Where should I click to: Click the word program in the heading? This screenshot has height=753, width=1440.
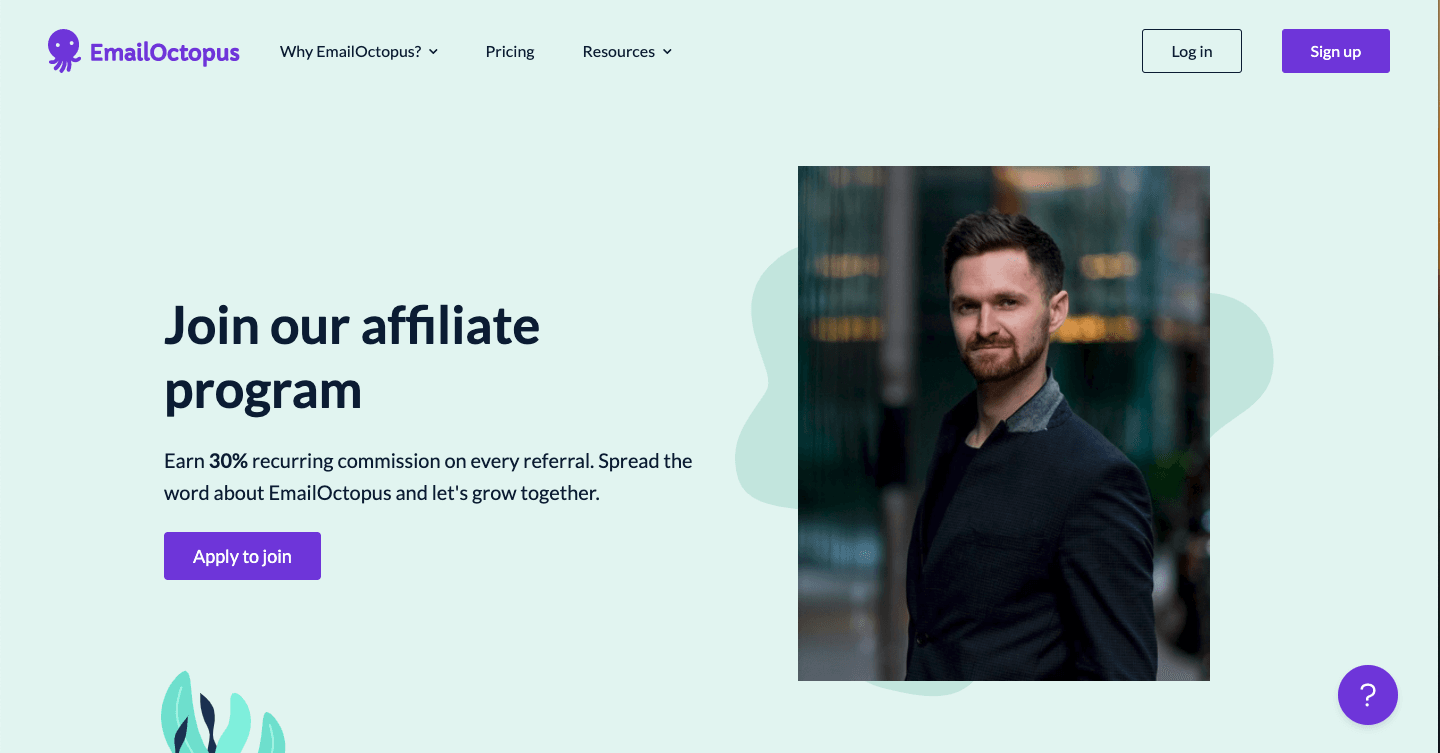tap(263, 391)
